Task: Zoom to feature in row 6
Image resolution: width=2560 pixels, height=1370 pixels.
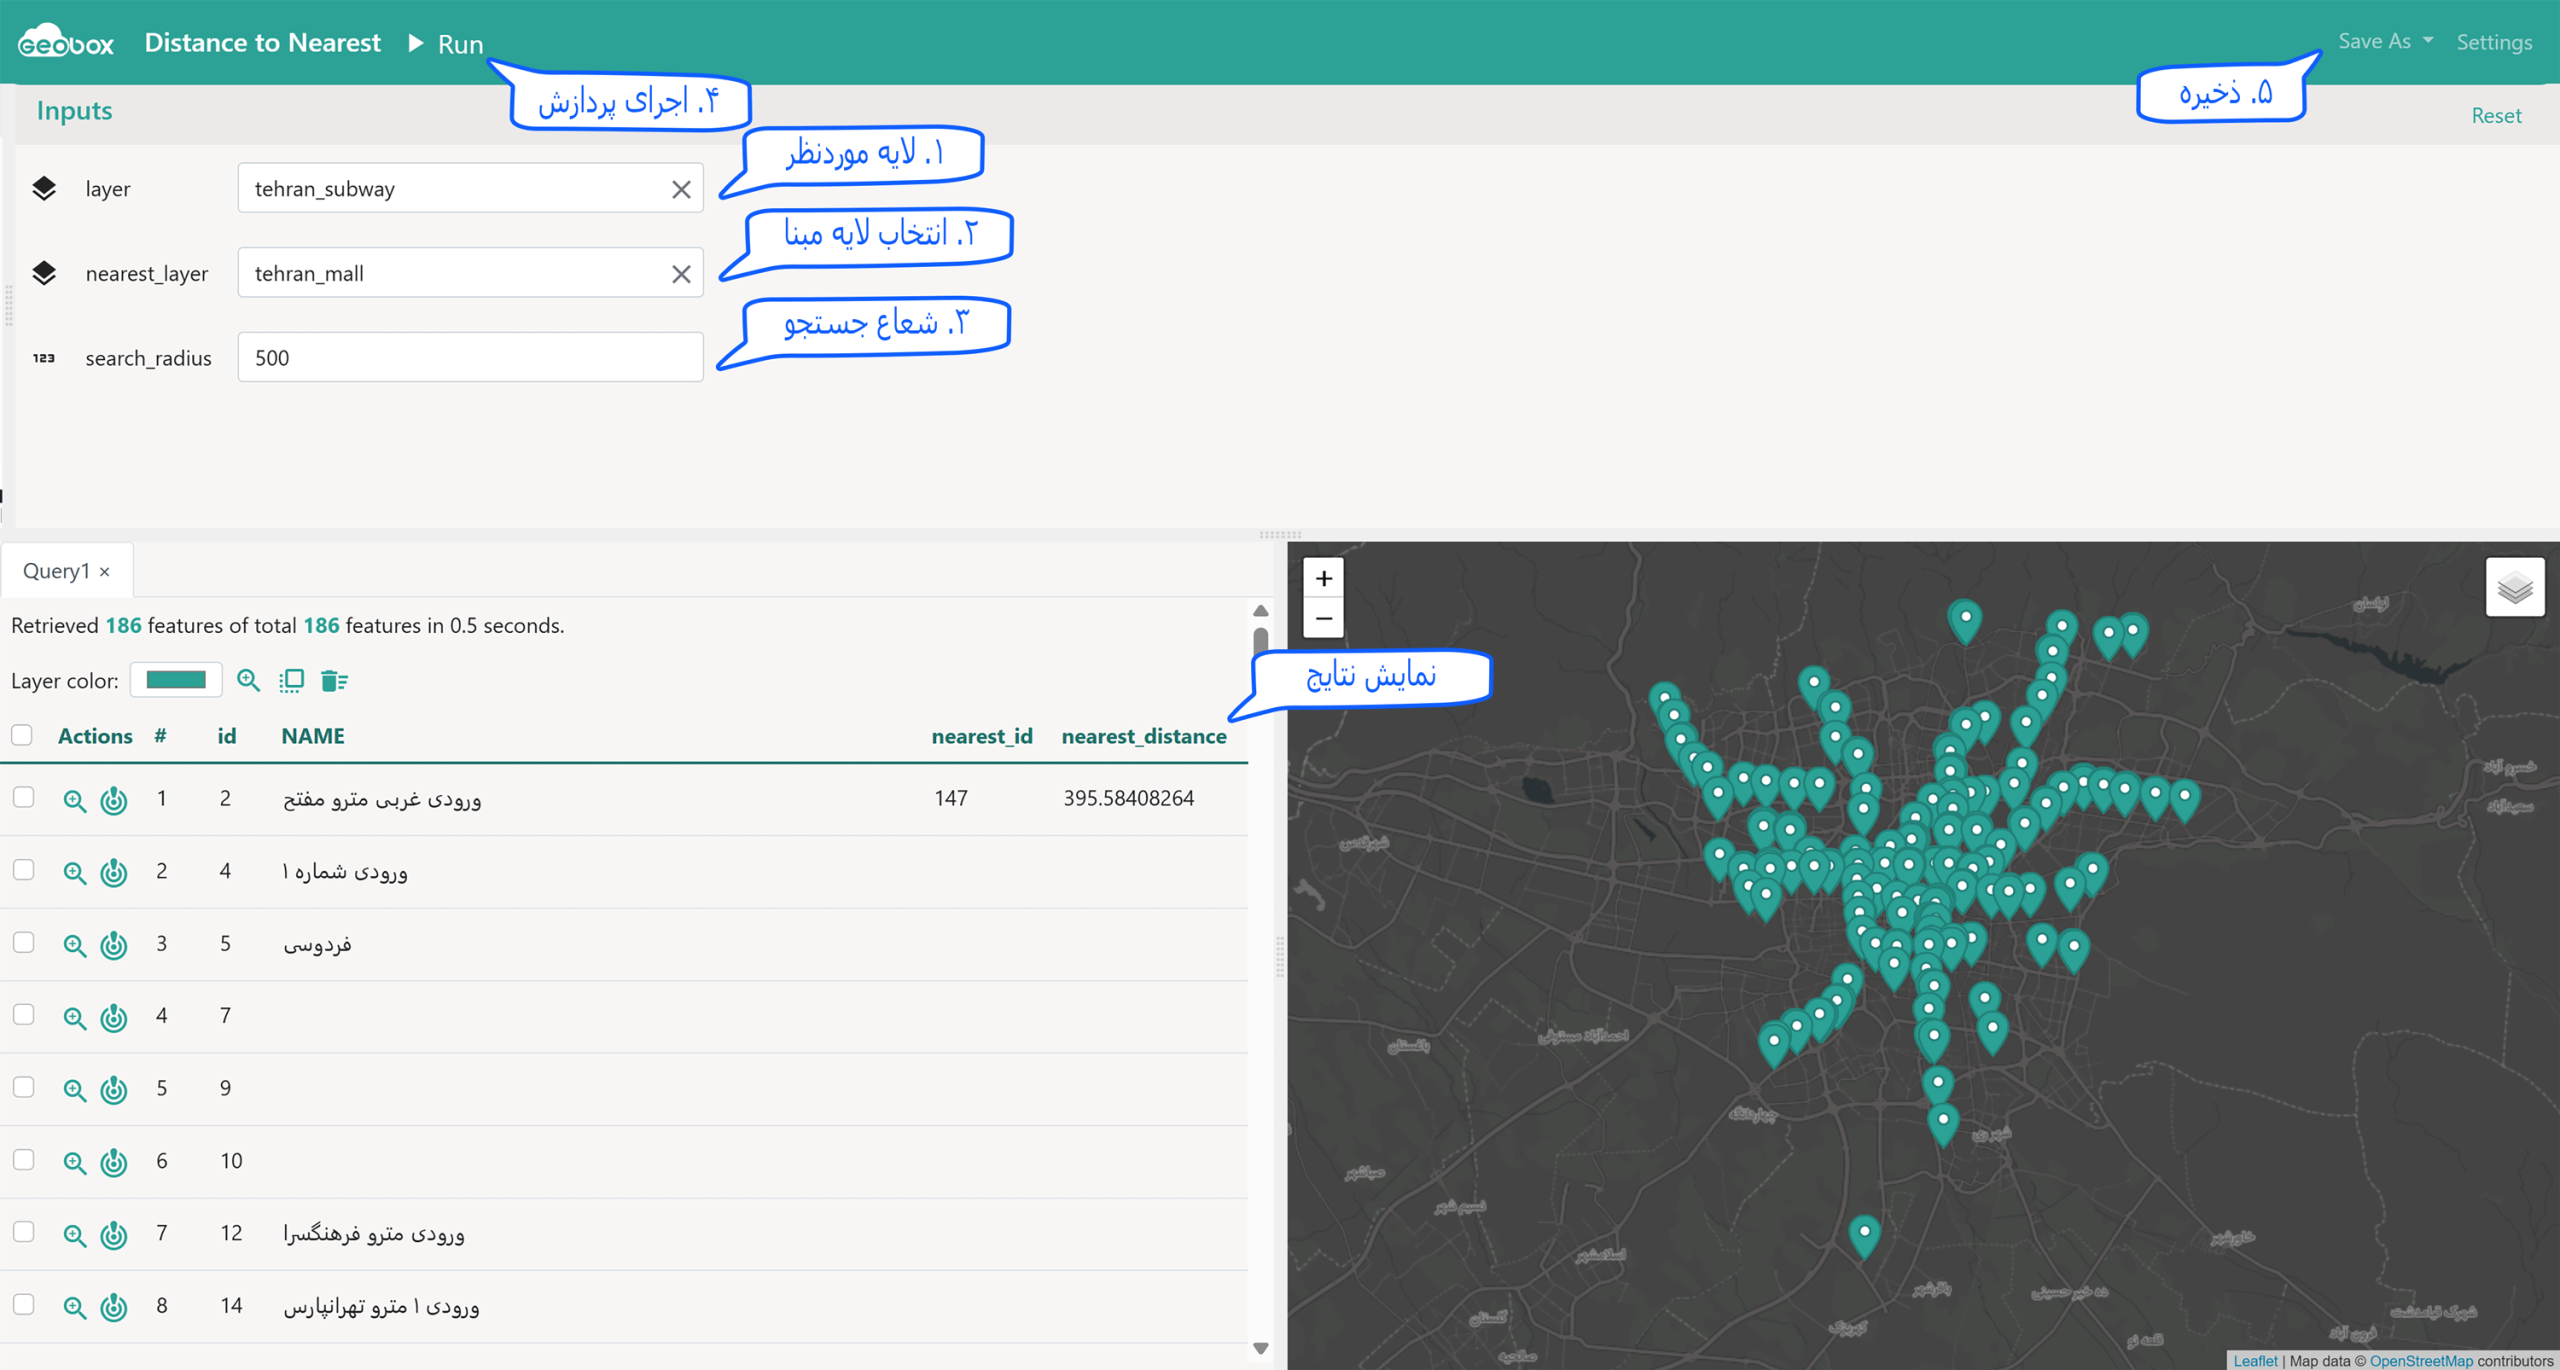Action: (74, 1162)
